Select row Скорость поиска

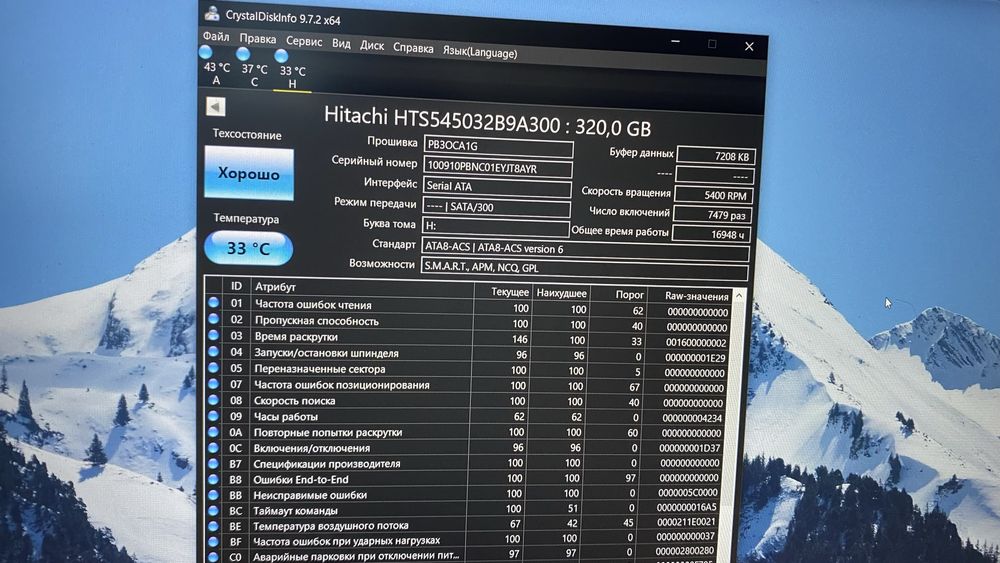pos(467,402)
